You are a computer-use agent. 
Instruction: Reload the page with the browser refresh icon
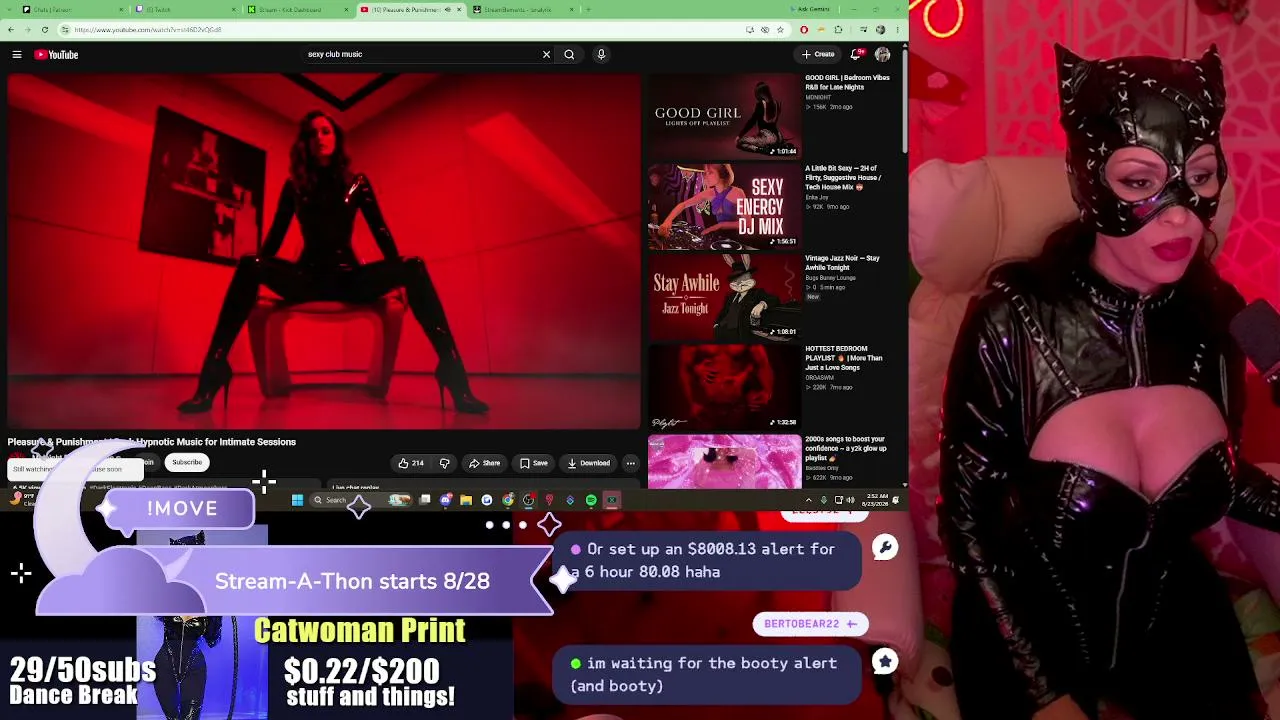tap(44, 30)
